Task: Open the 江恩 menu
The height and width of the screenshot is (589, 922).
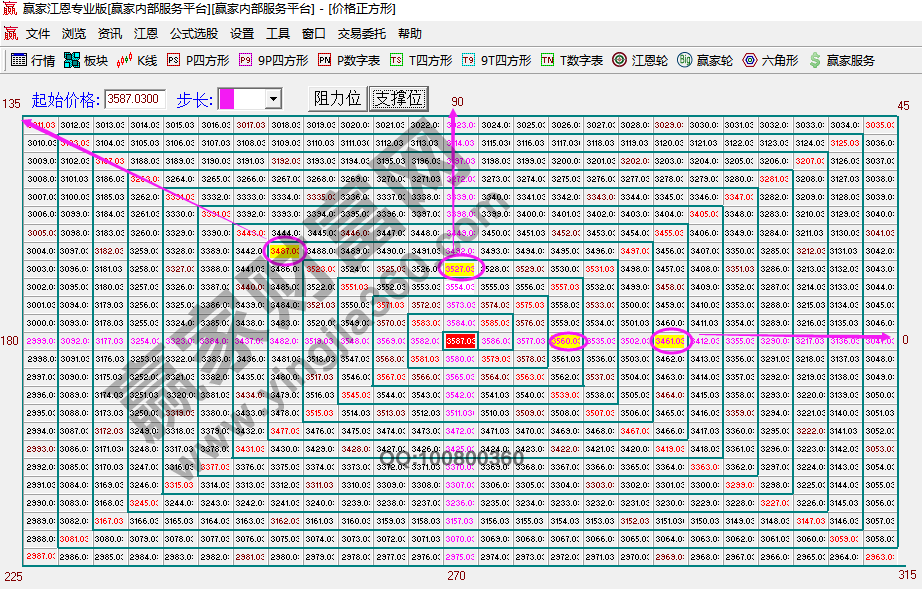Action: coord(145,33)
